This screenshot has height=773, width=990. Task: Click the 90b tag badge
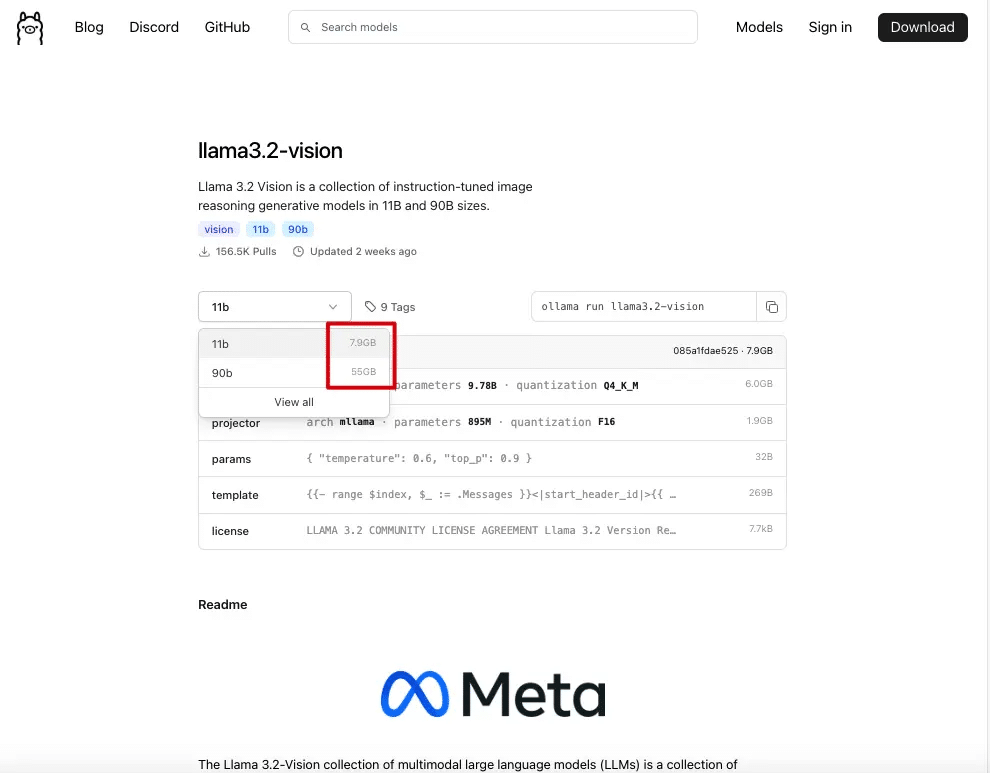point(297,229)
